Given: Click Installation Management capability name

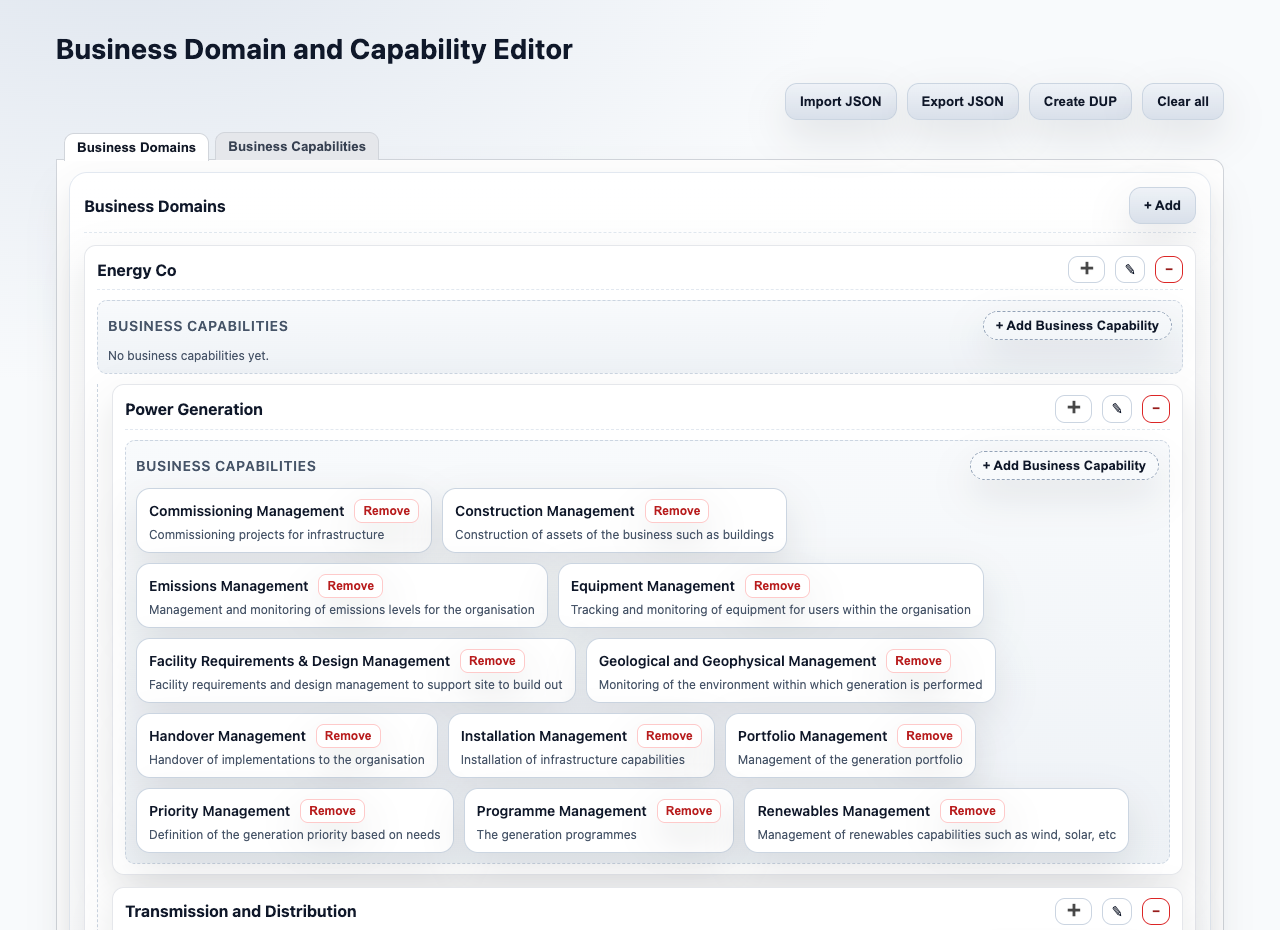Looking at the screenshot, I should pos(544,736).
